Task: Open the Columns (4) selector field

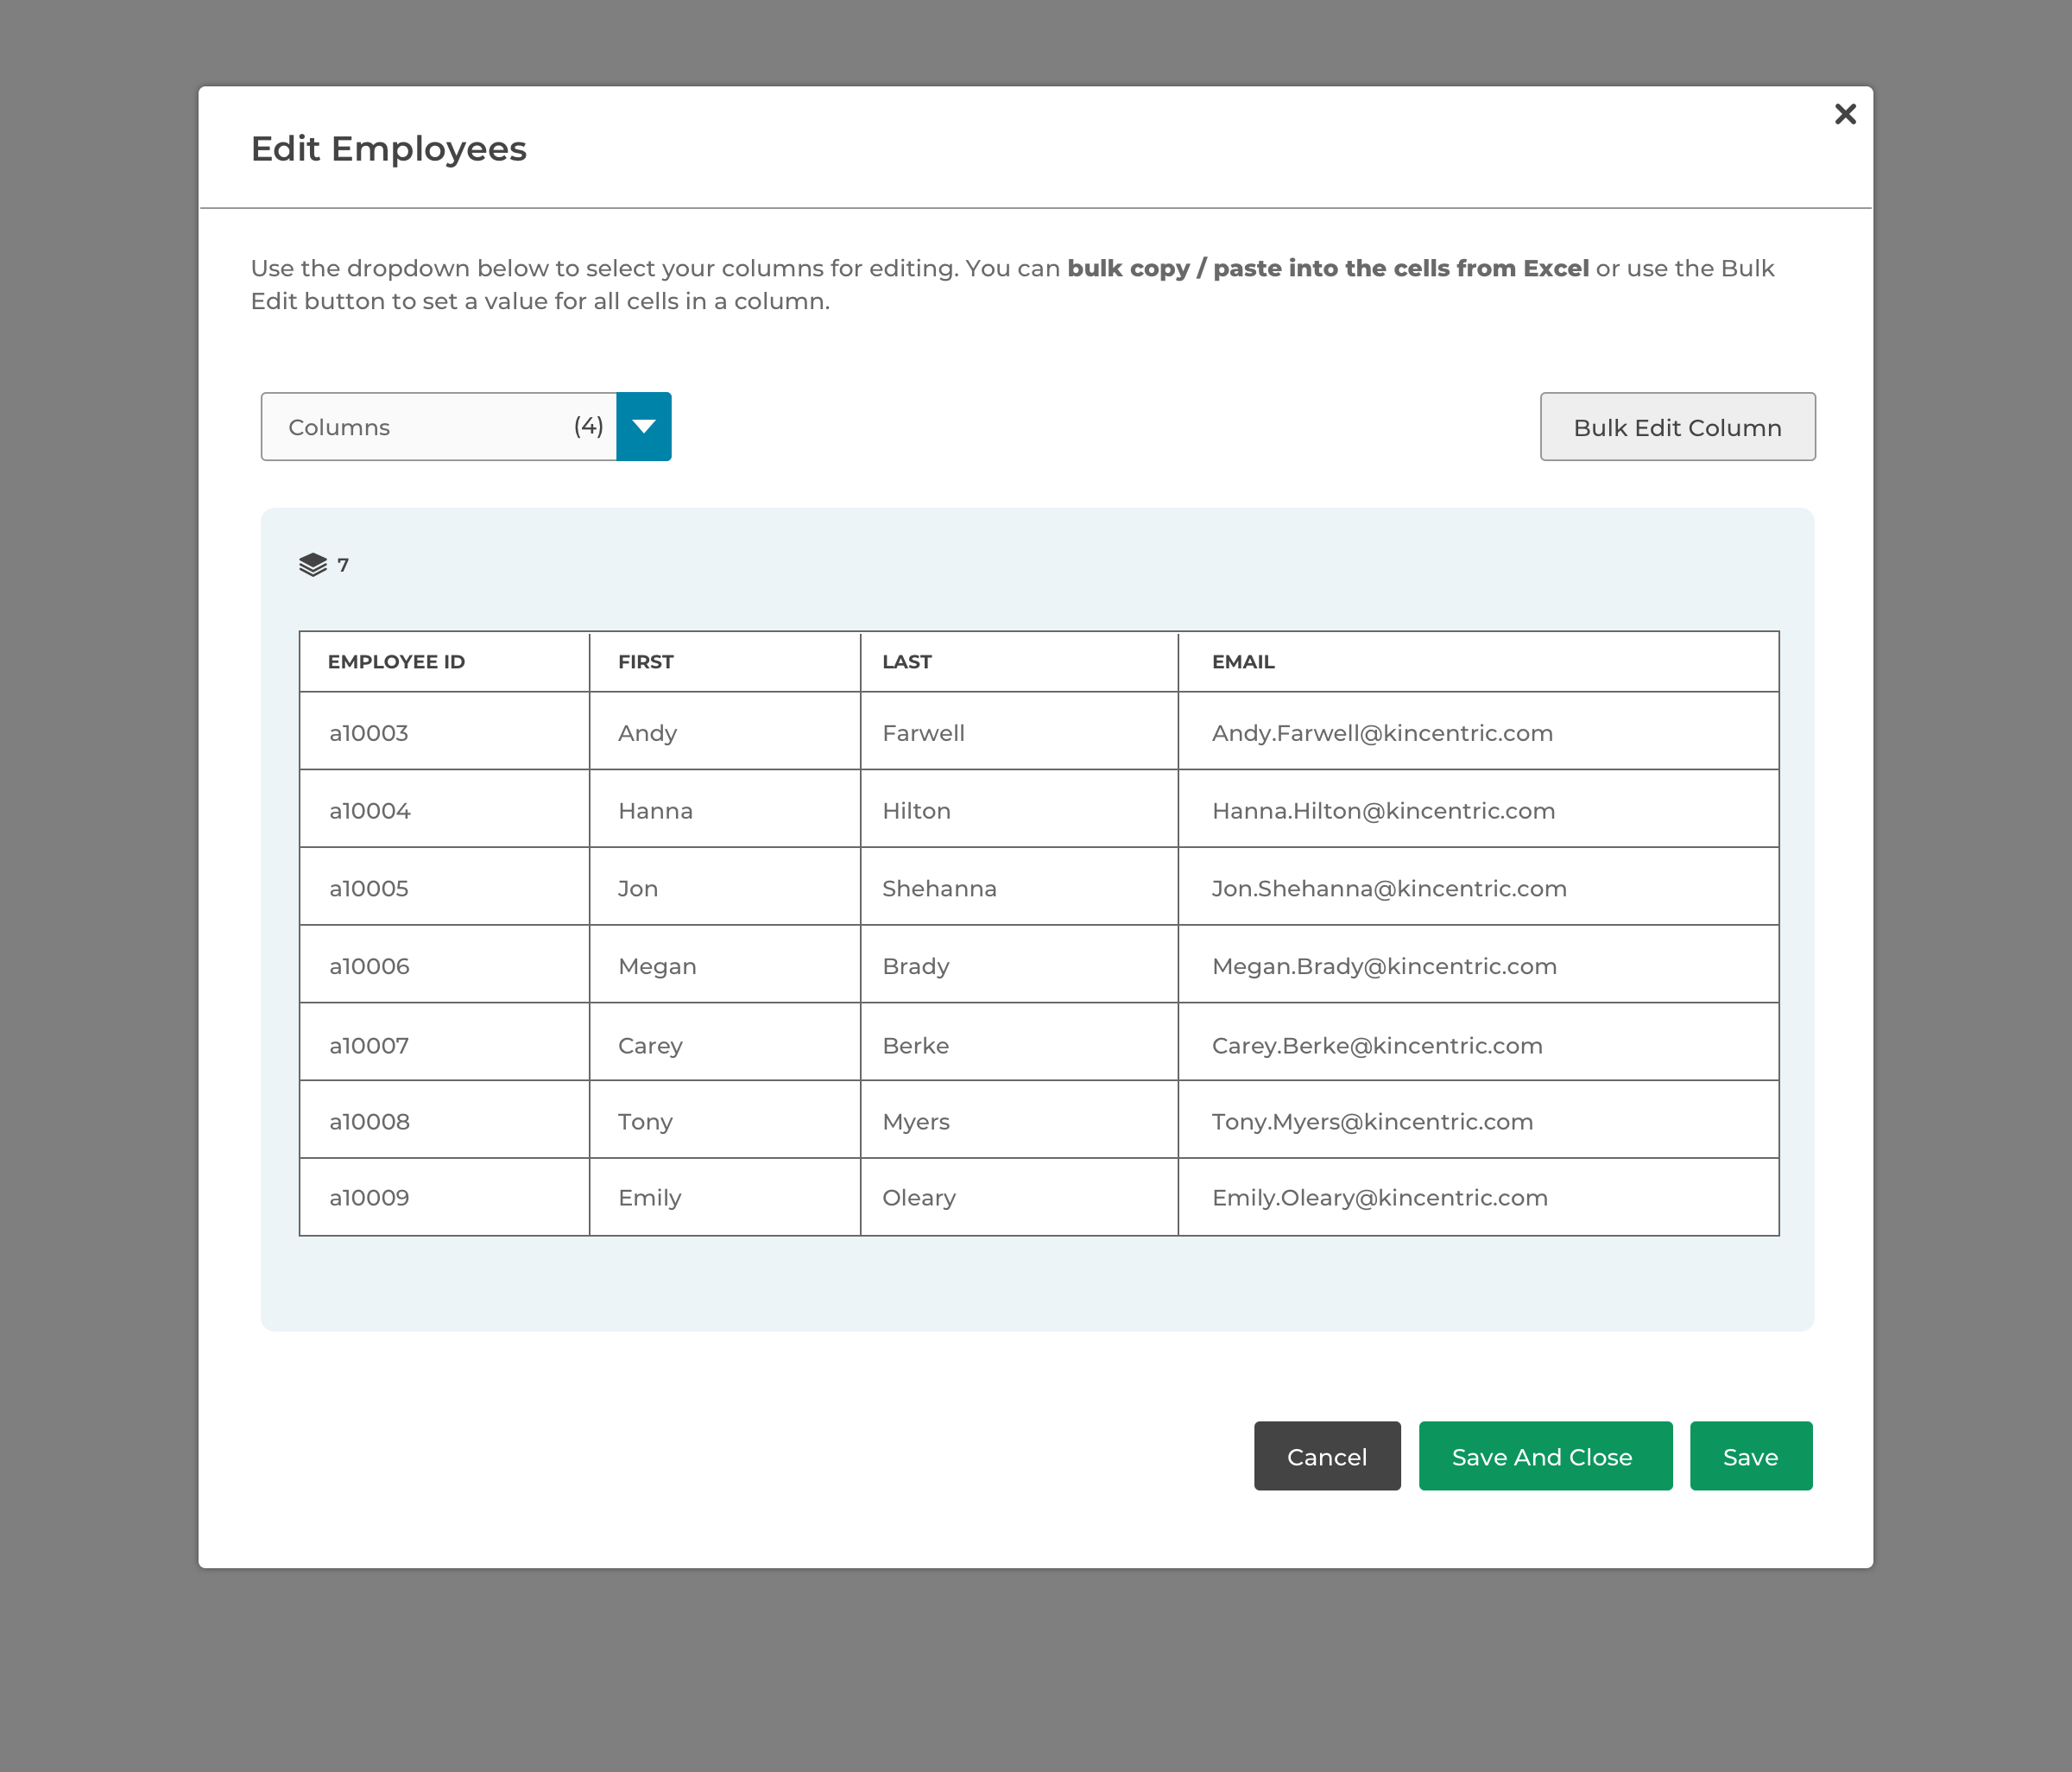Action: pos(439,427)
